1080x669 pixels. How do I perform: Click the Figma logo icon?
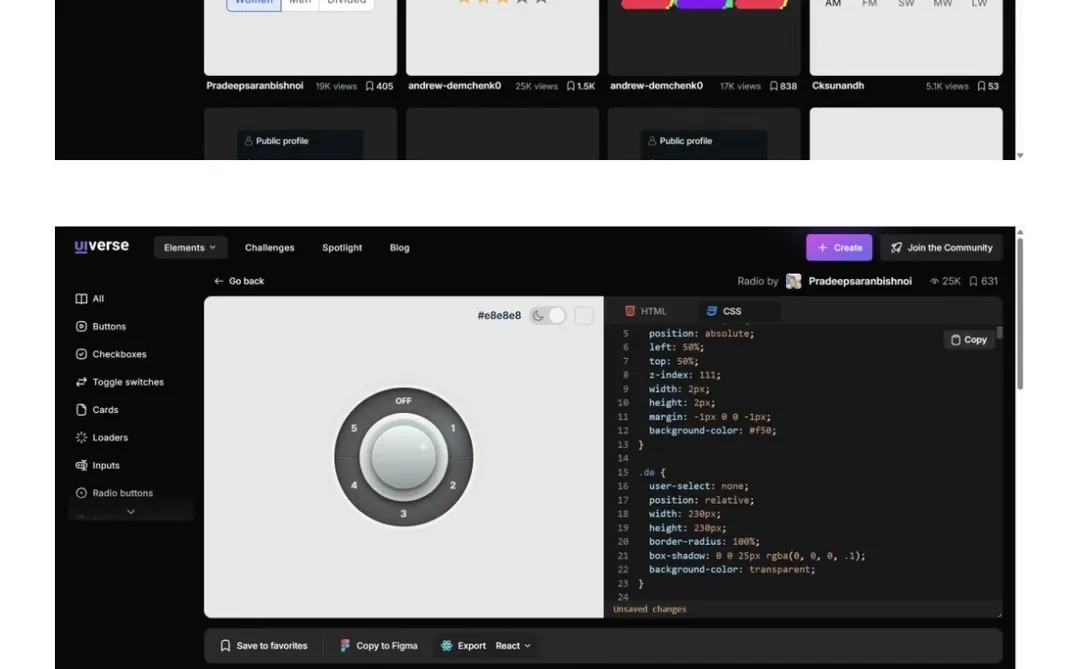(x=345, y=646)
